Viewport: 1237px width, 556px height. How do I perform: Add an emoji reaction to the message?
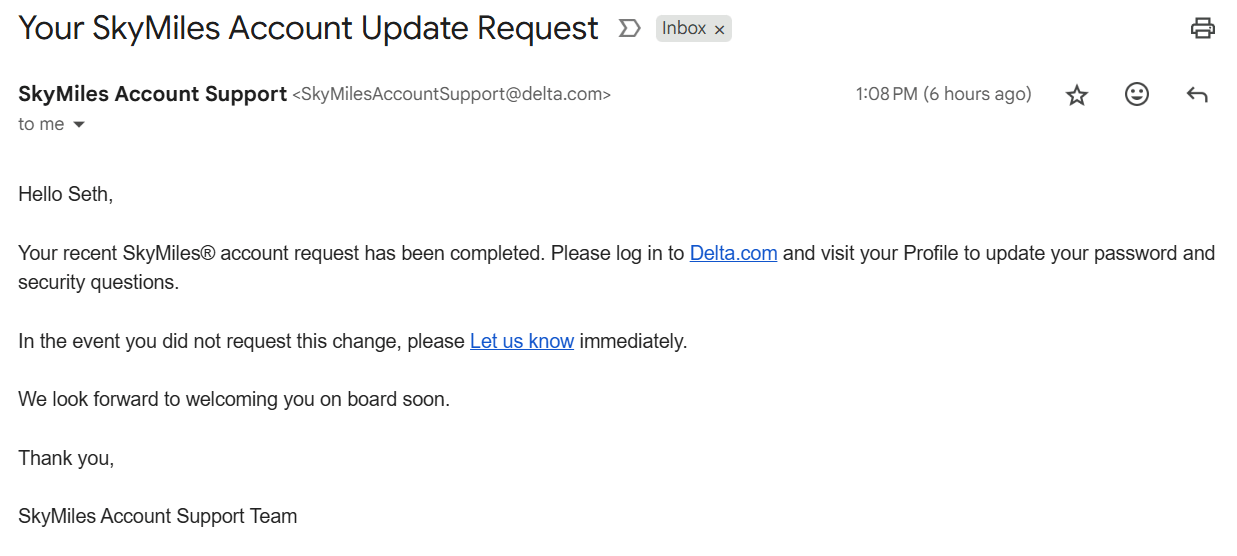1136,95
